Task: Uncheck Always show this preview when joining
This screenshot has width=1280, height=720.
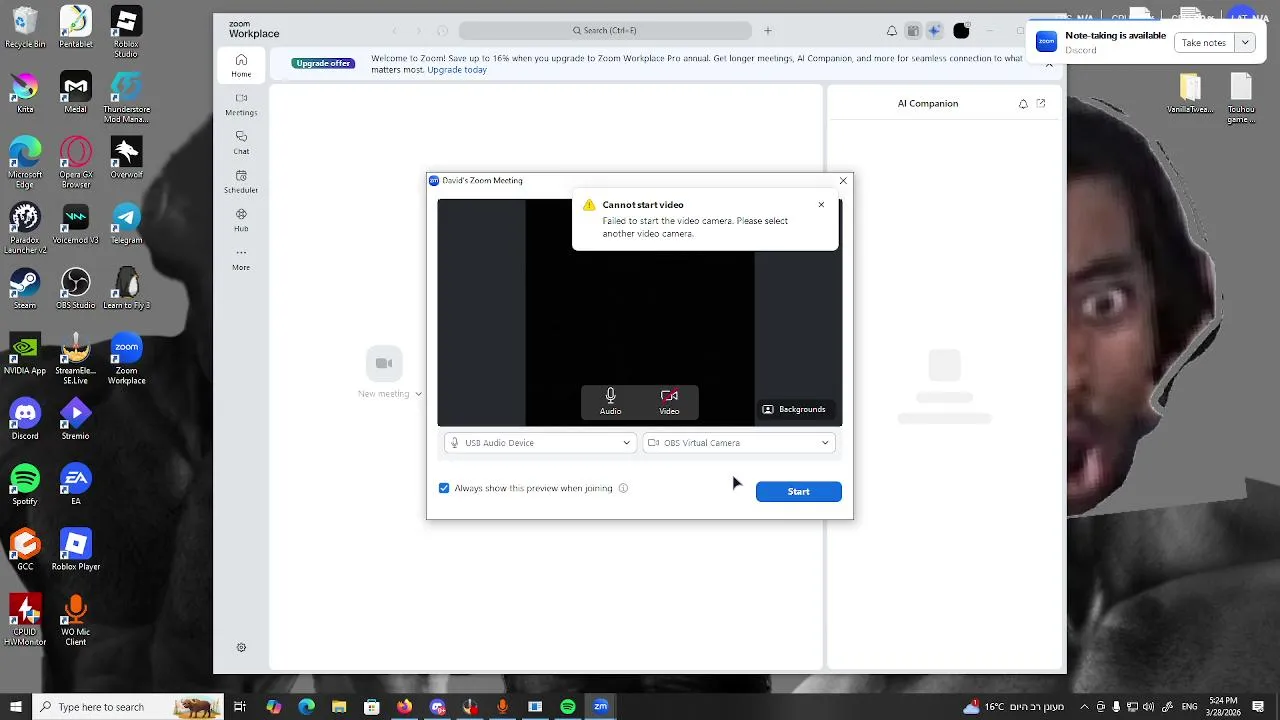Action: [x=444, y=488]
